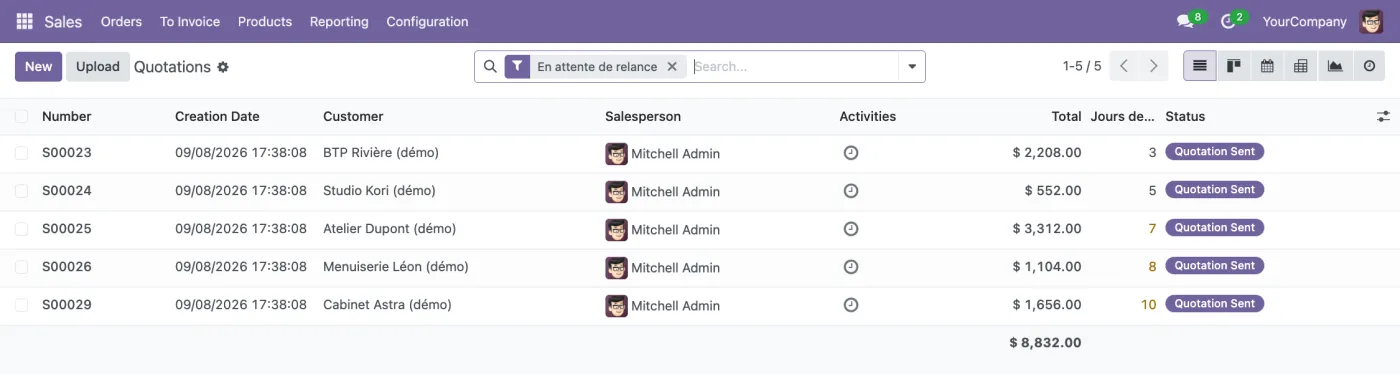Switch to graph view
The height and width of the screenshot is (374, 1400).
click(x=1335, y=66)
